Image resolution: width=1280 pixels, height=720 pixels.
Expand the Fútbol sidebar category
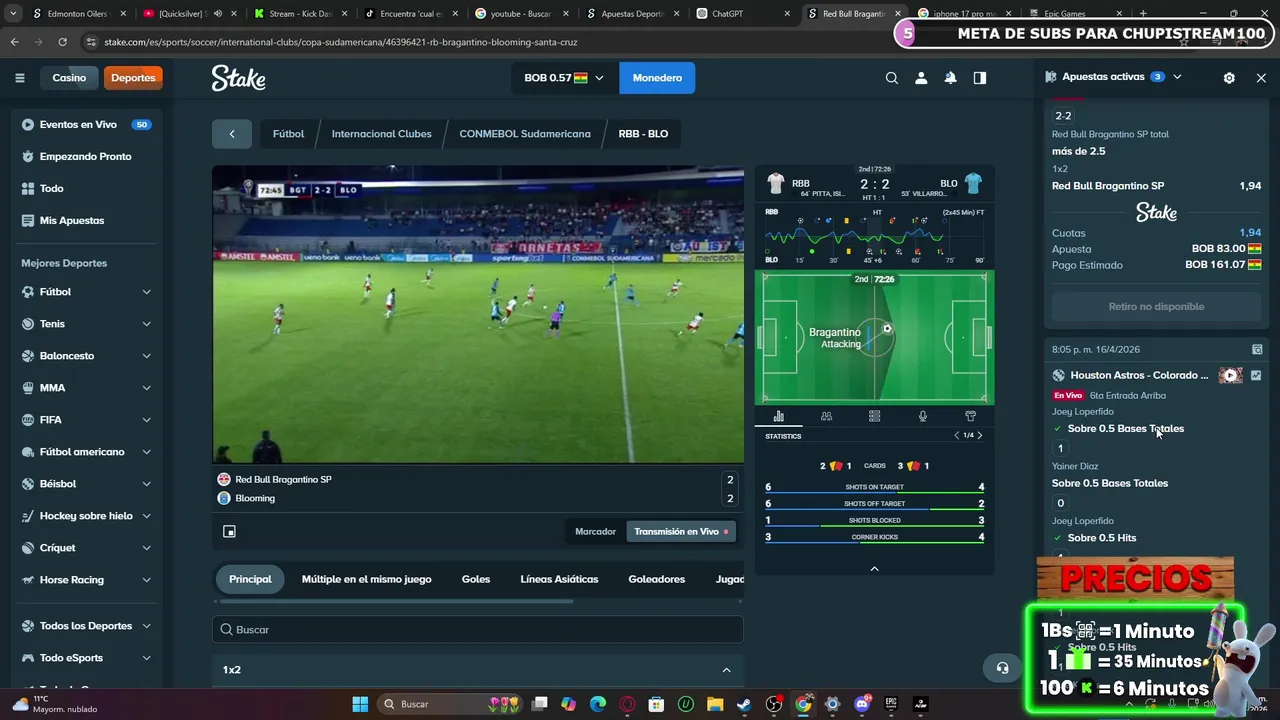pos(146,292)
